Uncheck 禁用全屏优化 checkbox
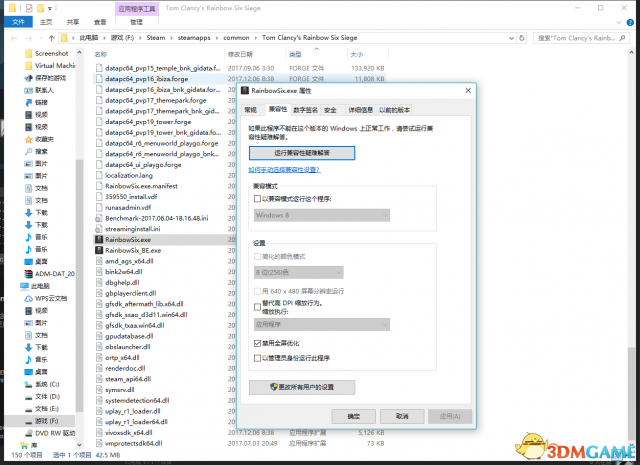The width and height of the screenshot is (640, 465). [257, 343]
